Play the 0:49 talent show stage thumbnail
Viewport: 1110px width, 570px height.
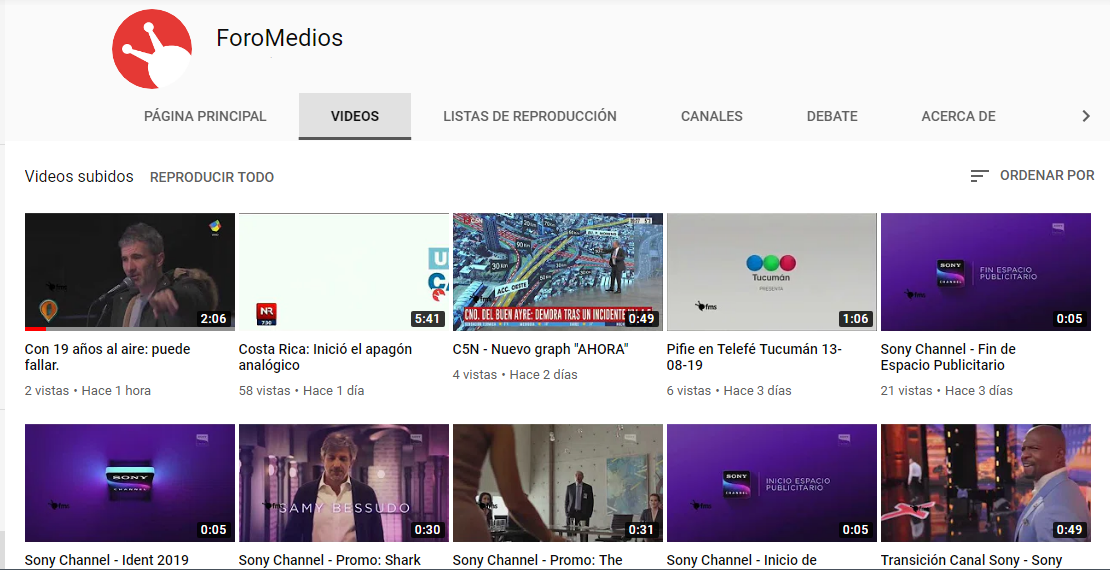[x=985, y=483]
